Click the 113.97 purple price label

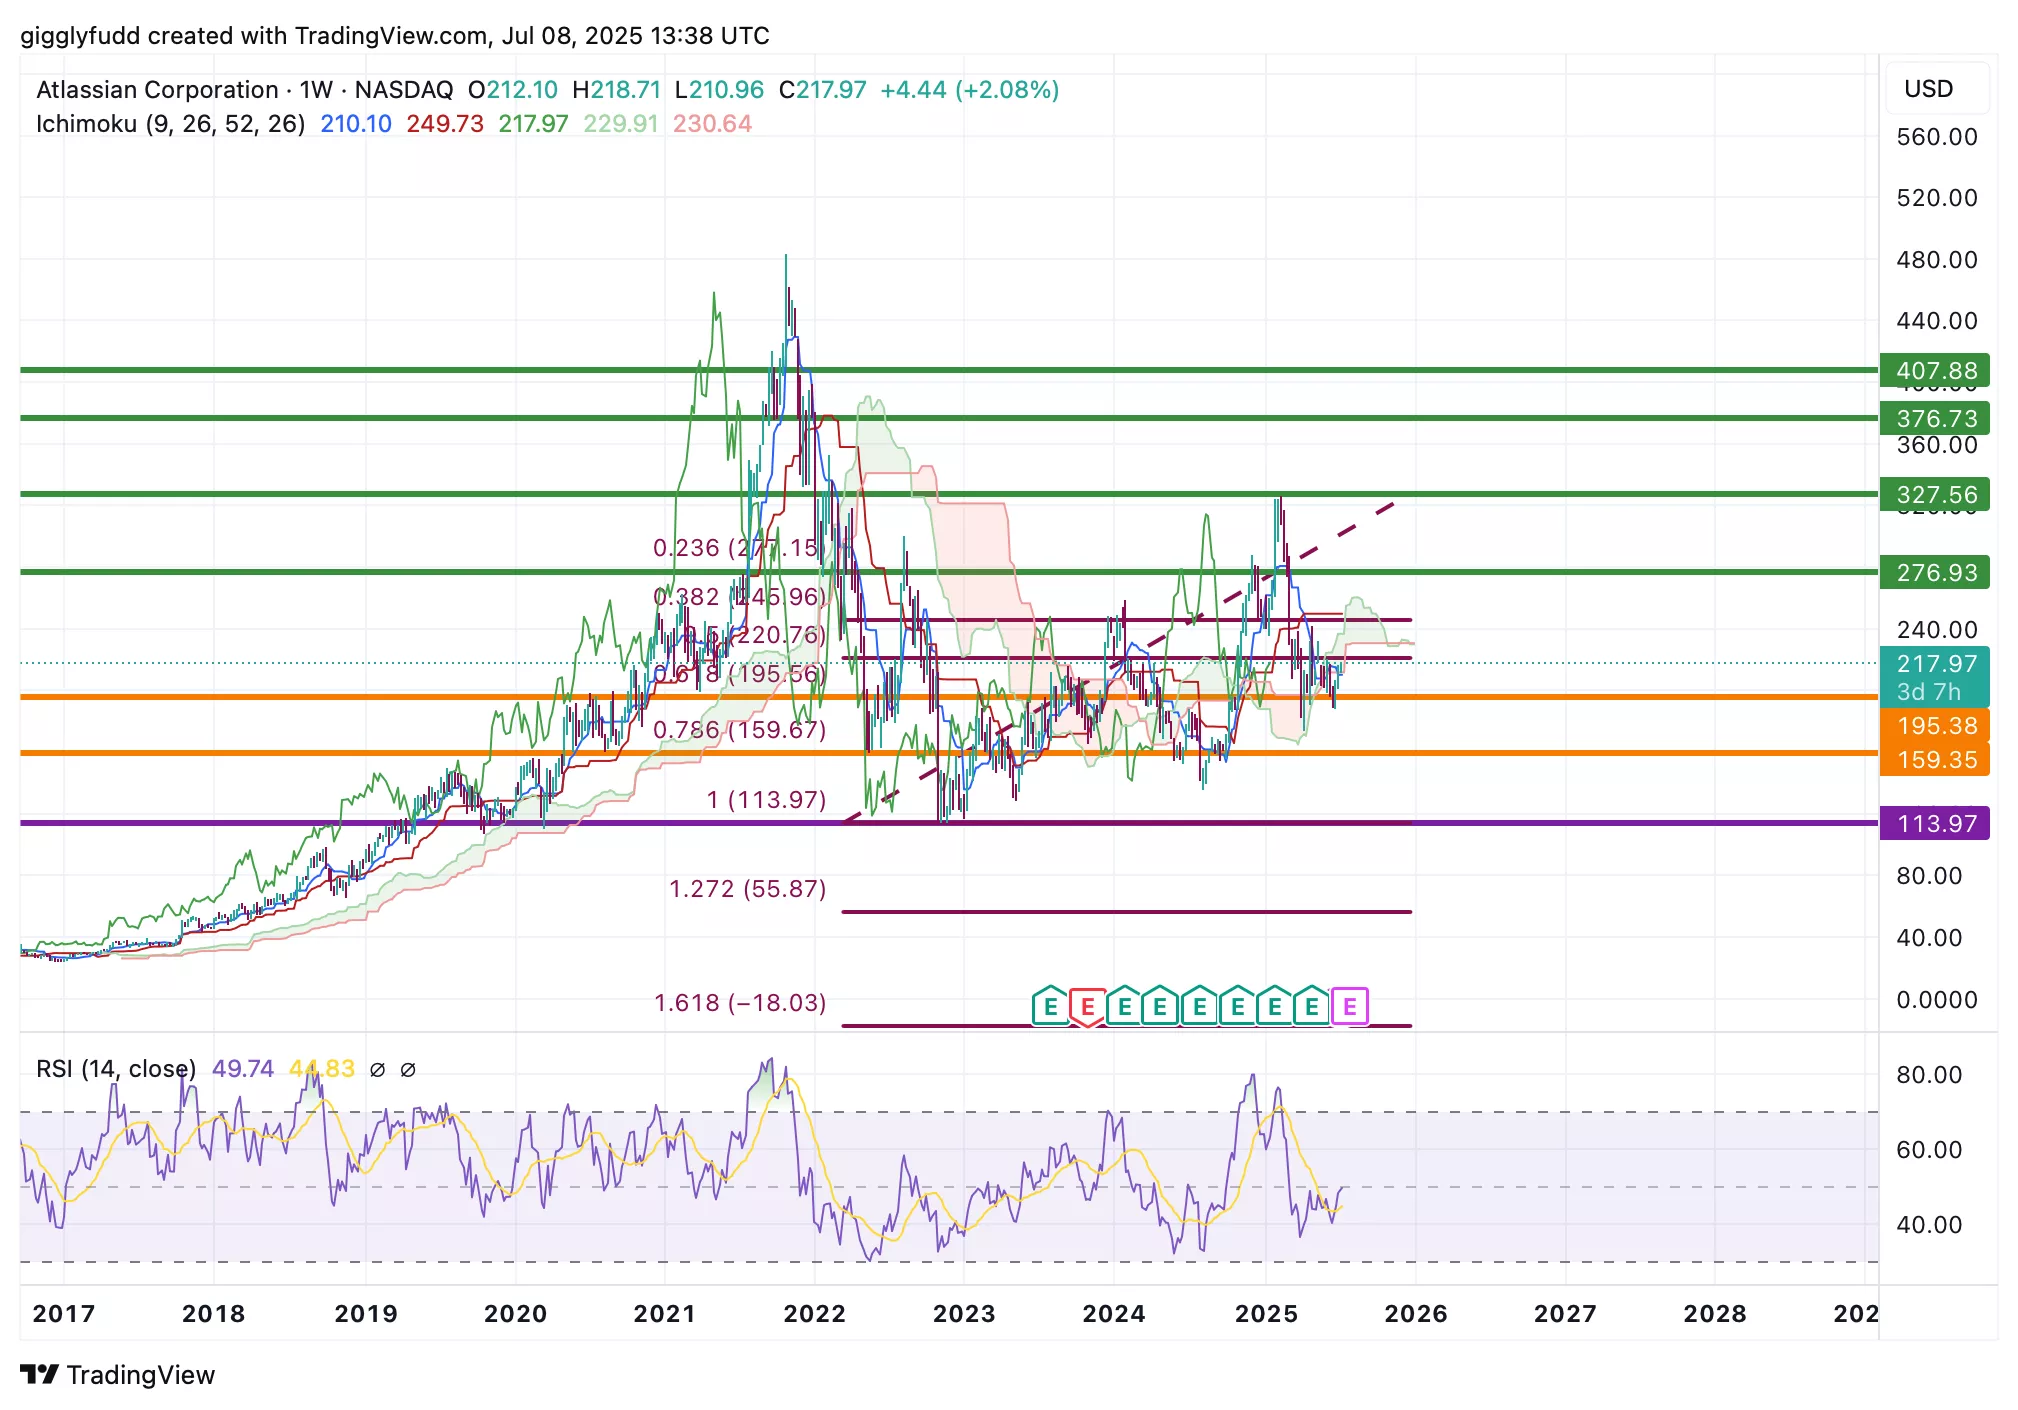tap(1935, 824)
